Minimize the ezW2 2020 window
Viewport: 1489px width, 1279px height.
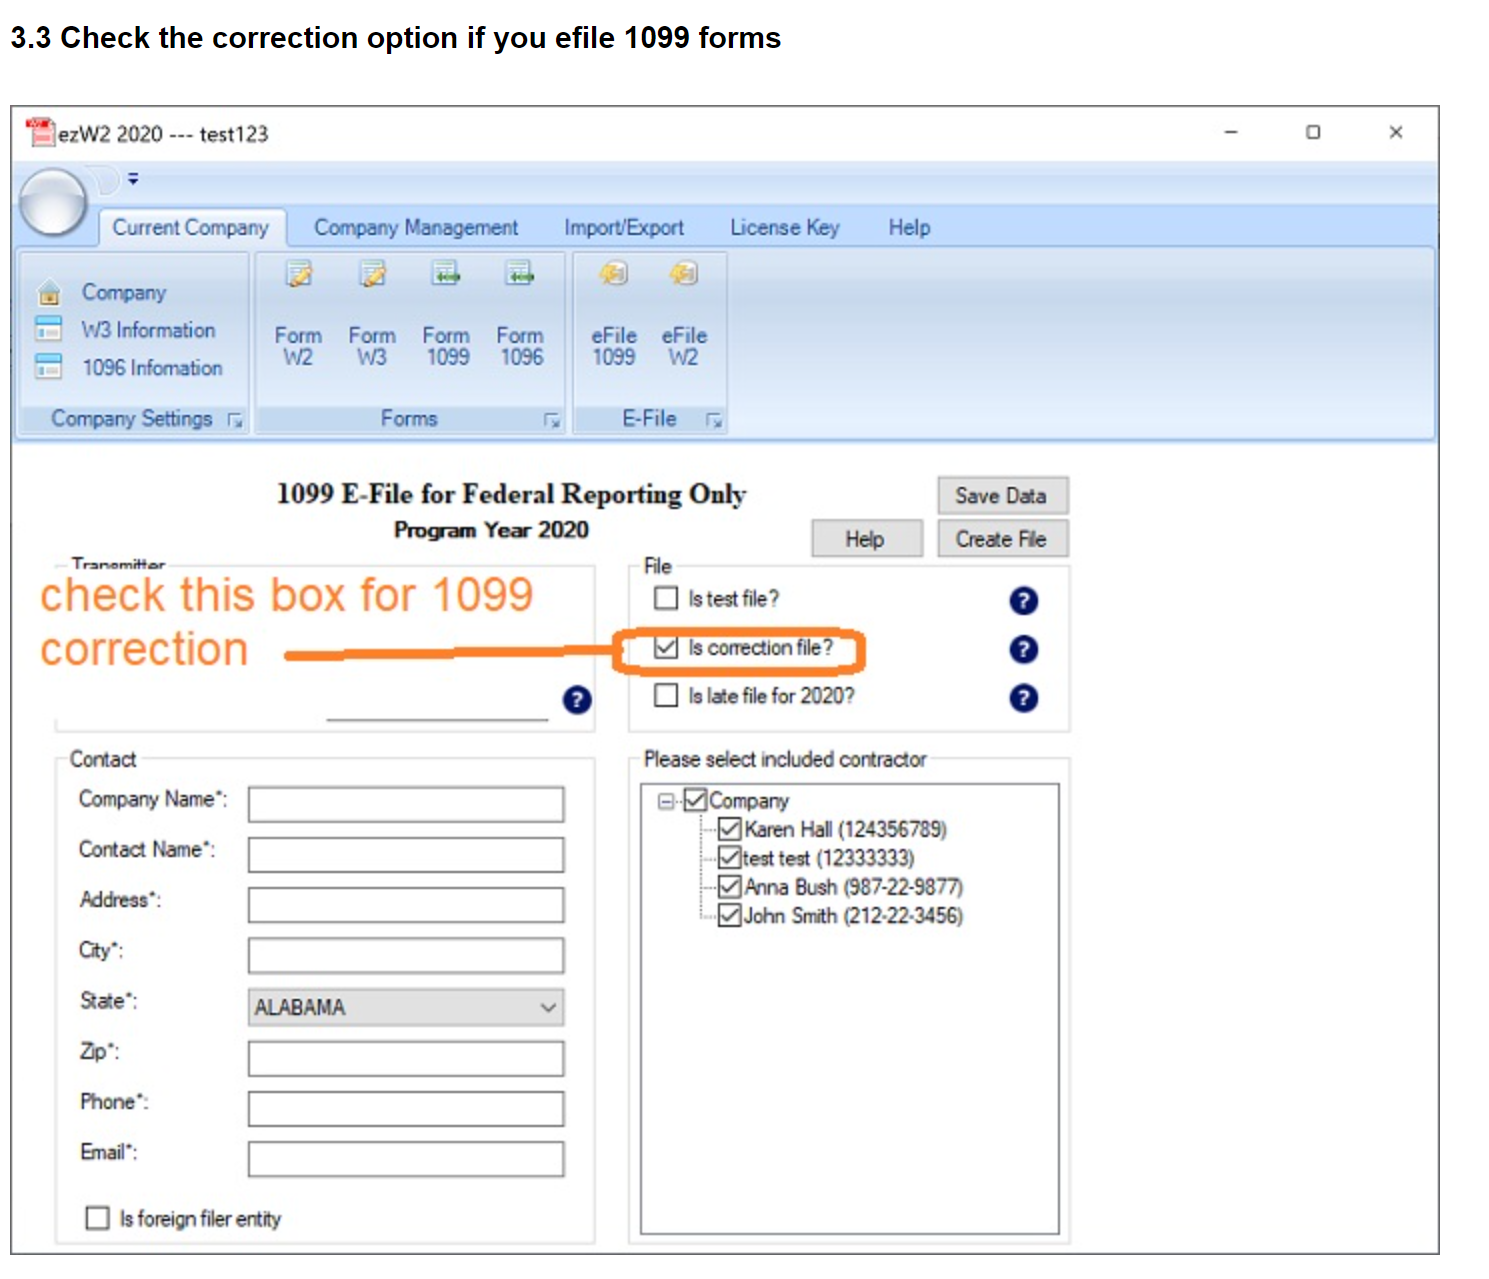tap(1231, 132)
